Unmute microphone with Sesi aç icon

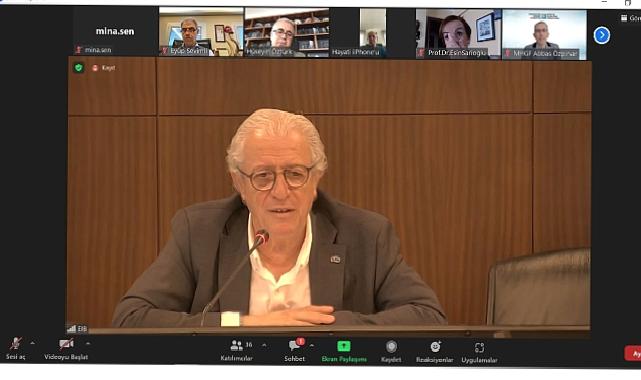point(16,349)
